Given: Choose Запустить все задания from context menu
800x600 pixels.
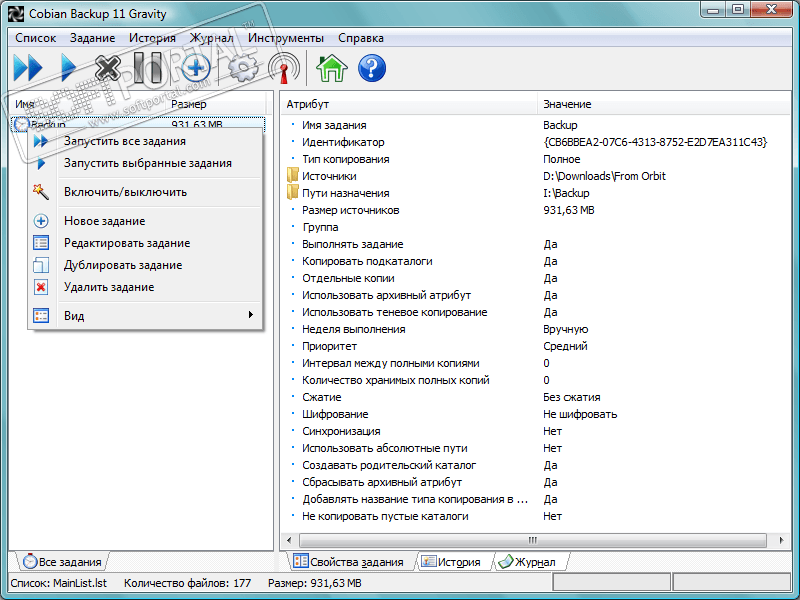Looking at the screenshot, I should pos(145,141).
